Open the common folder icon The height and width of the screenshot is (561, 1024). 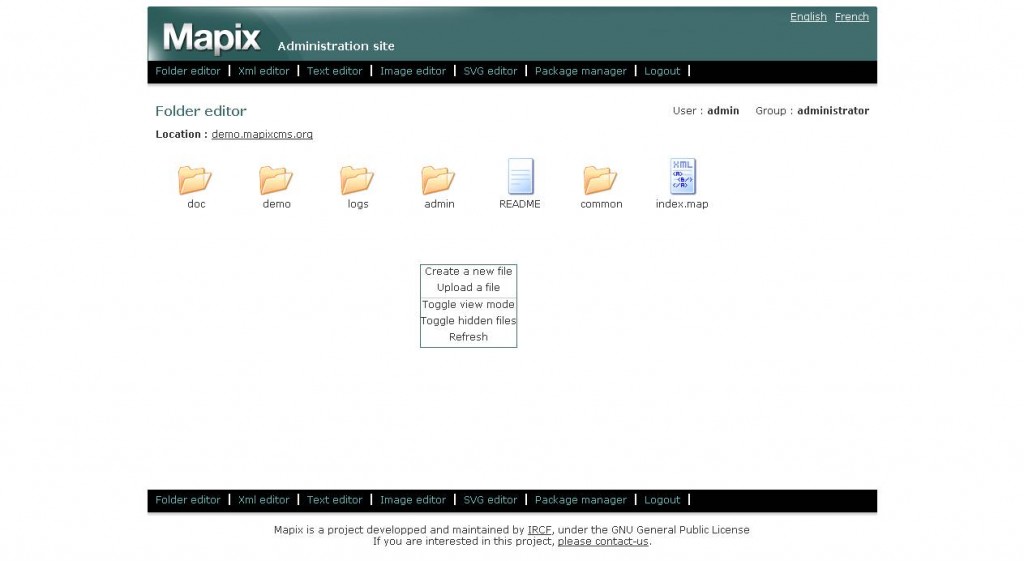[600, 180]
